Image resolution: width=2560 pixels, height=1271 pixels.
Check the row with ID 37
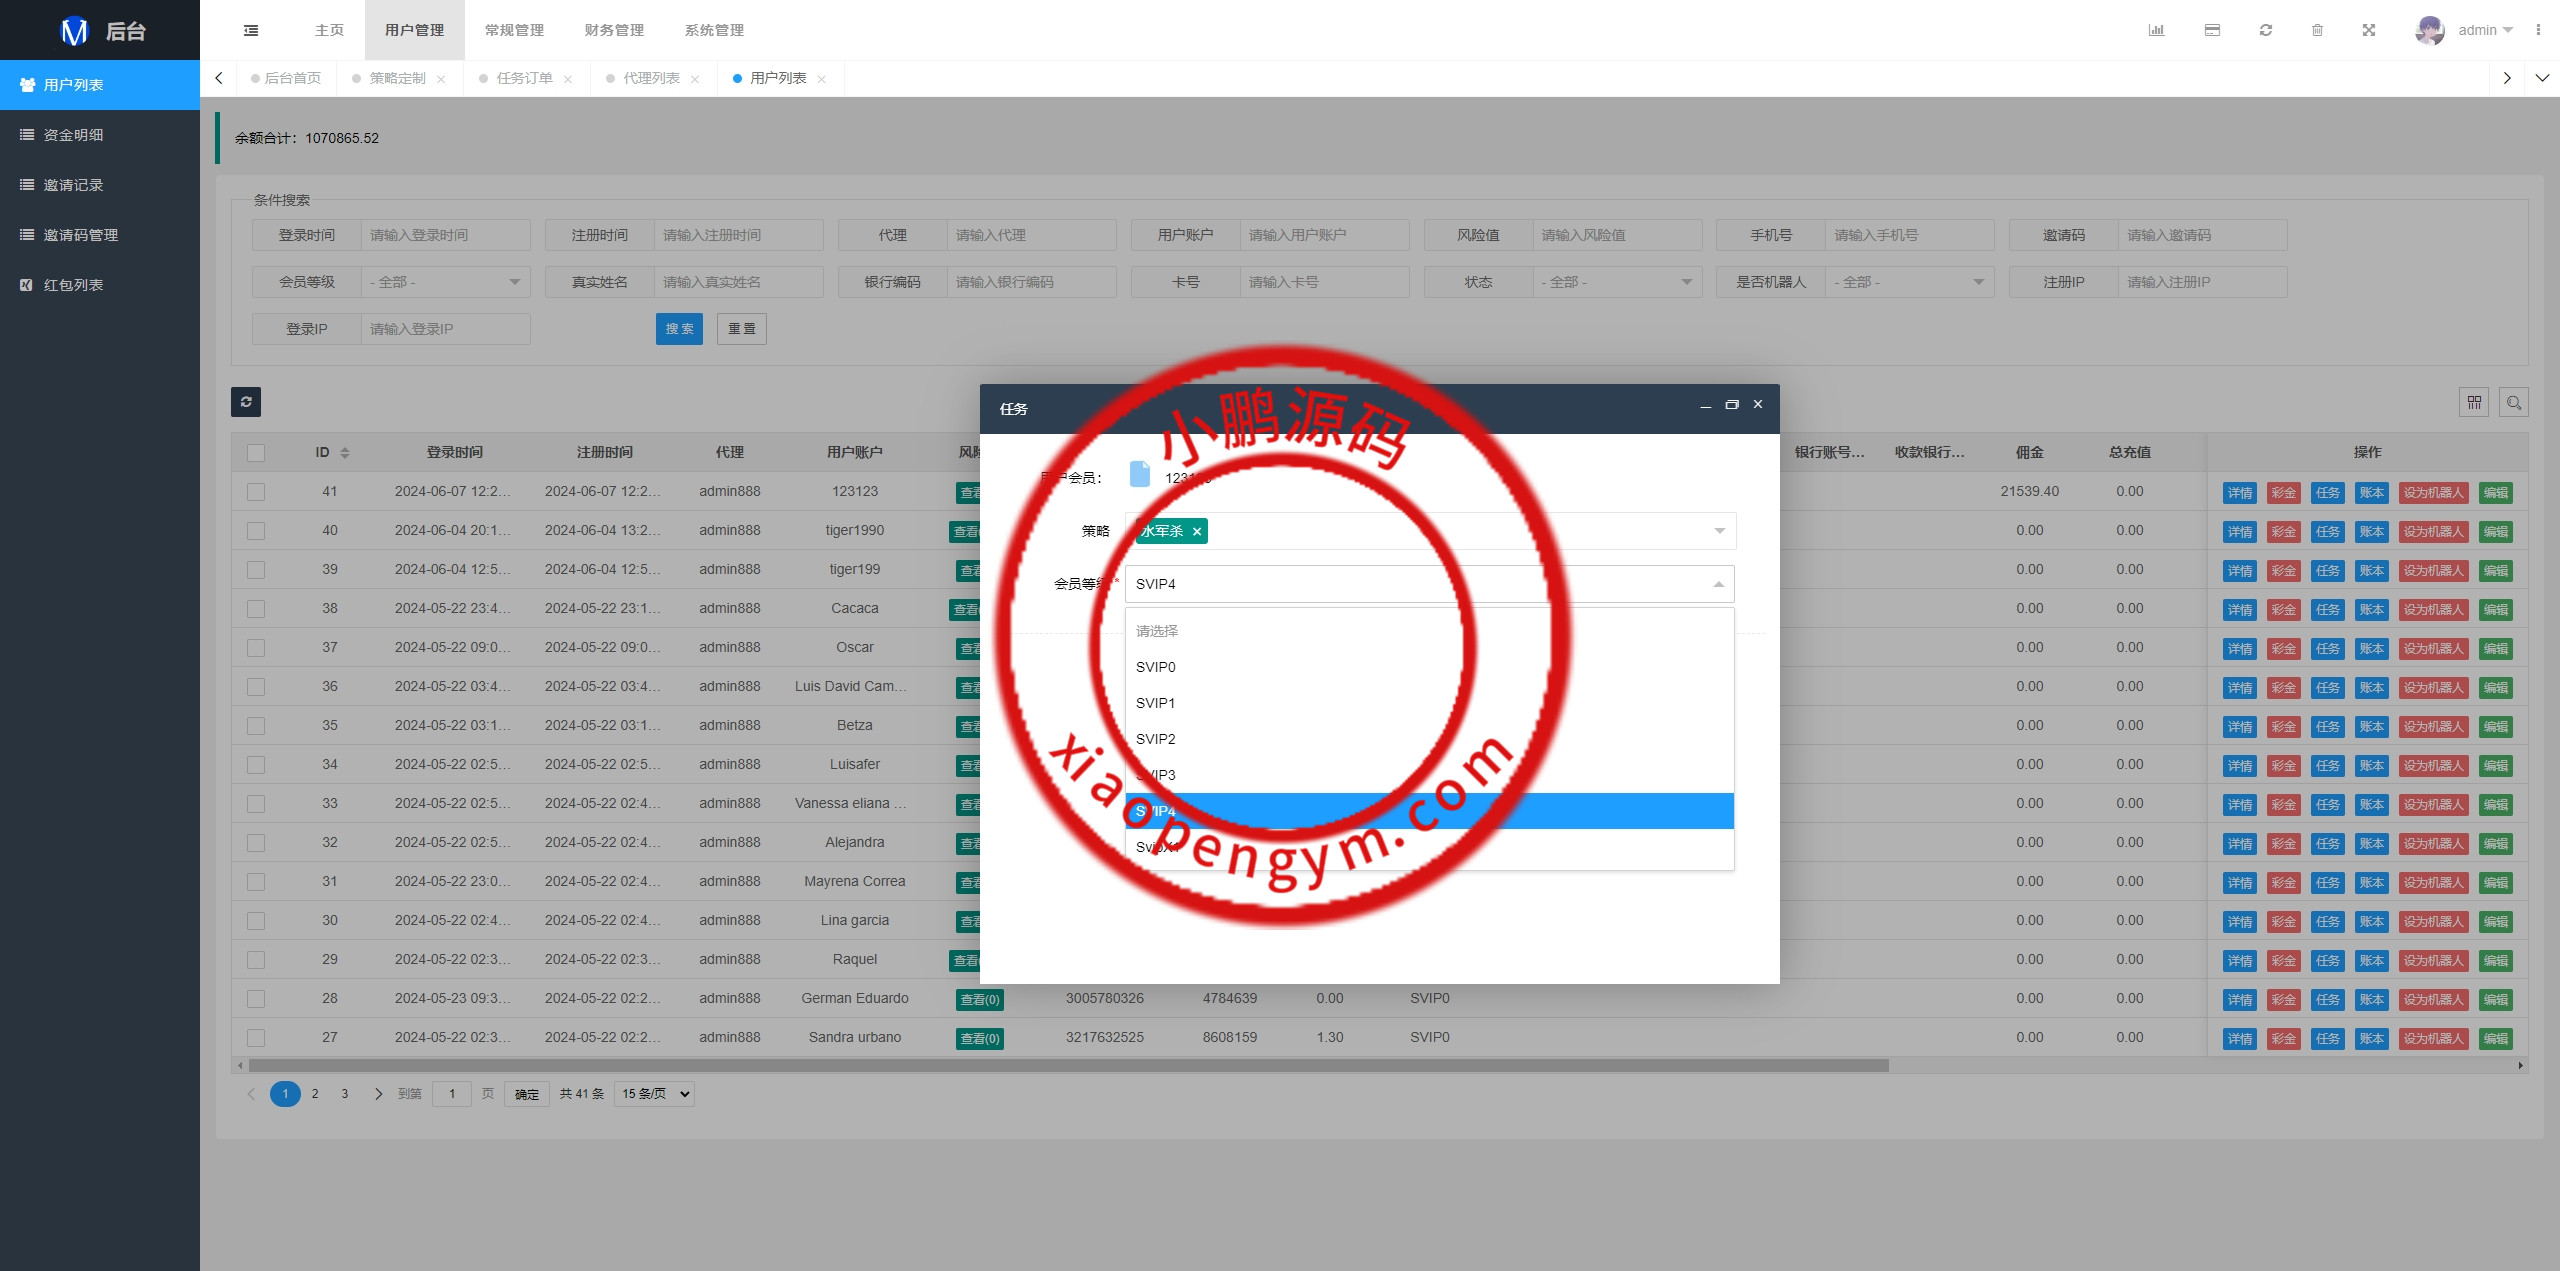[256, 648]
